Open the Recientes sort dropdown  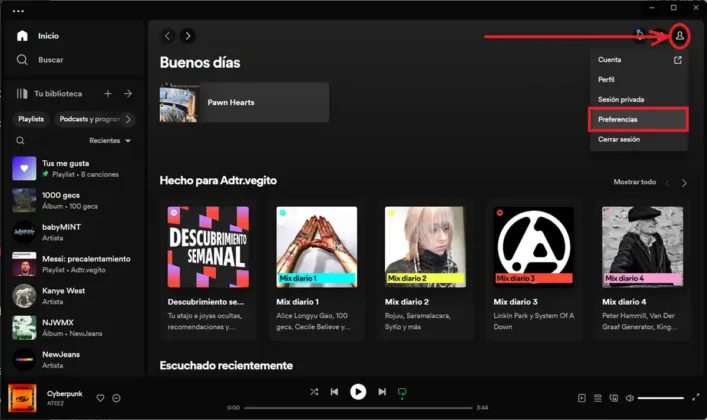[x=110, y=141]
